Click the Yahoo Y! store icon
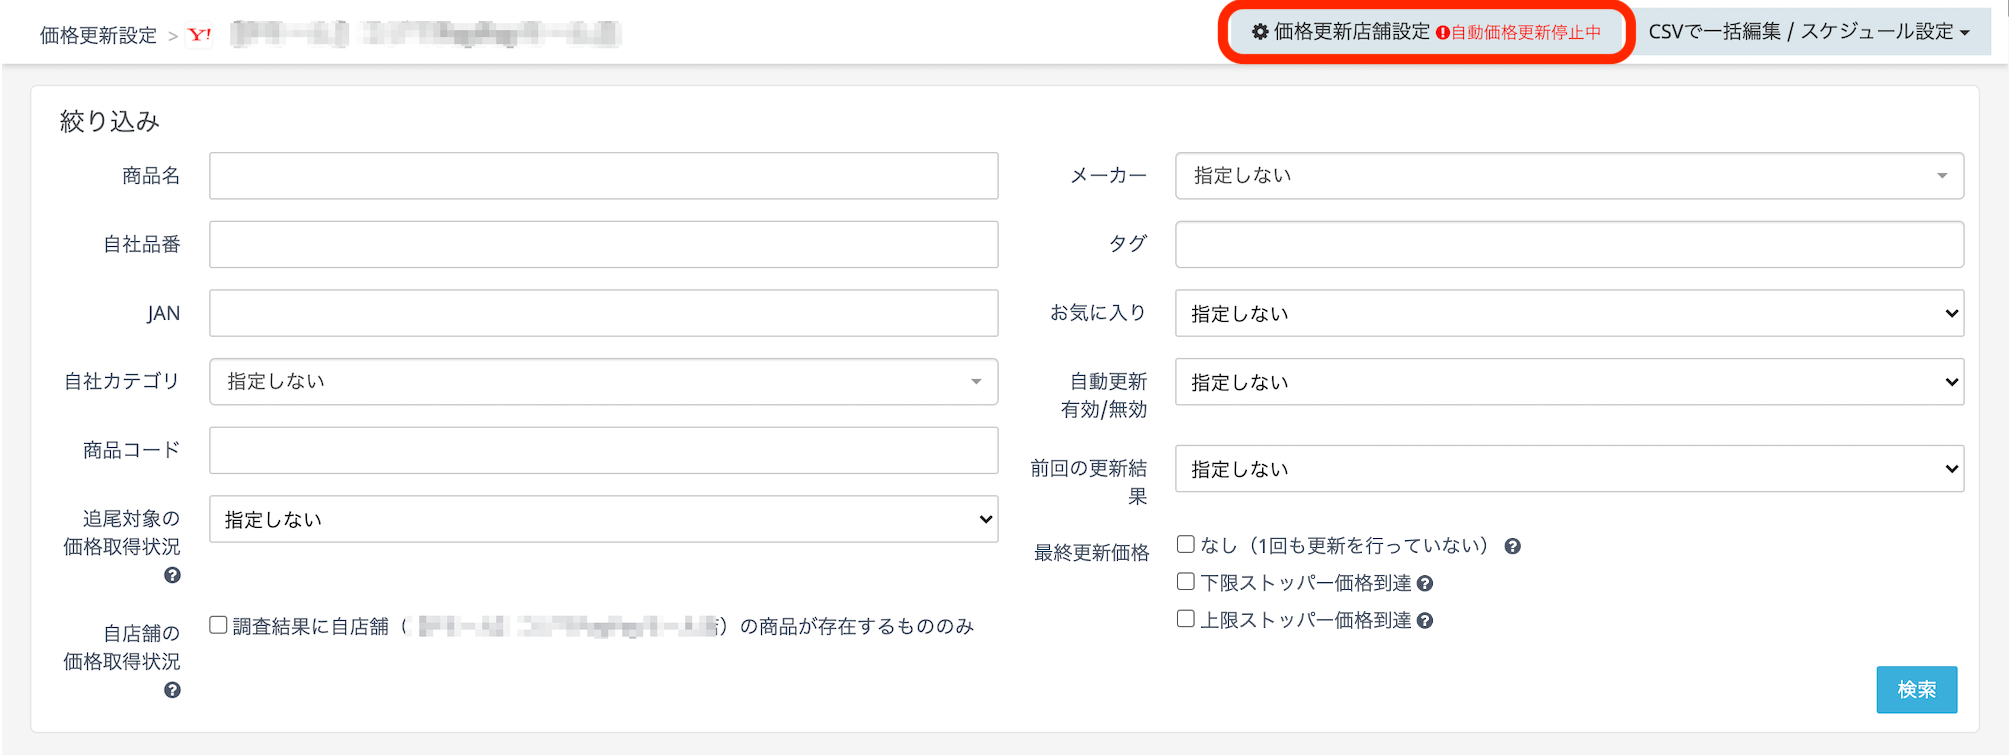This screenshot has height=755, width=2009. (200, 35)
